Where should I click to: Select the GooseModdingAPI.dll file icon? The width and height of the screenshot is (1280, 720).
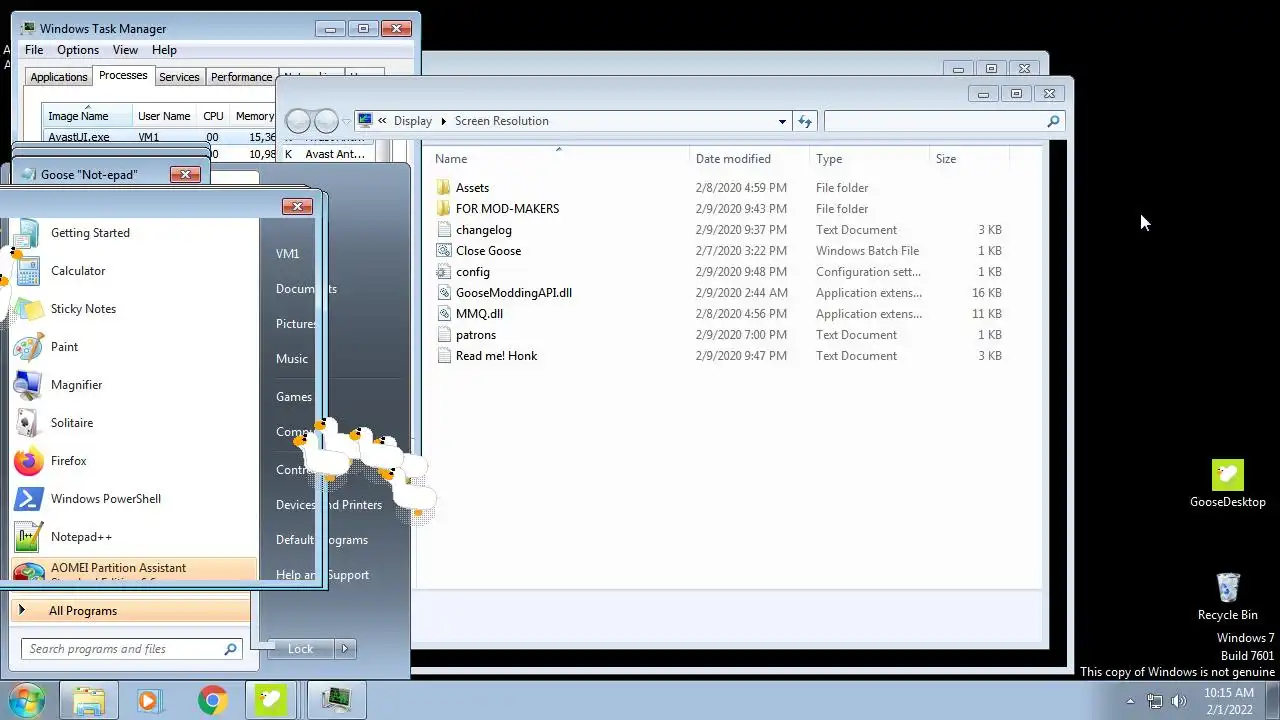click(x=444, y=293)
